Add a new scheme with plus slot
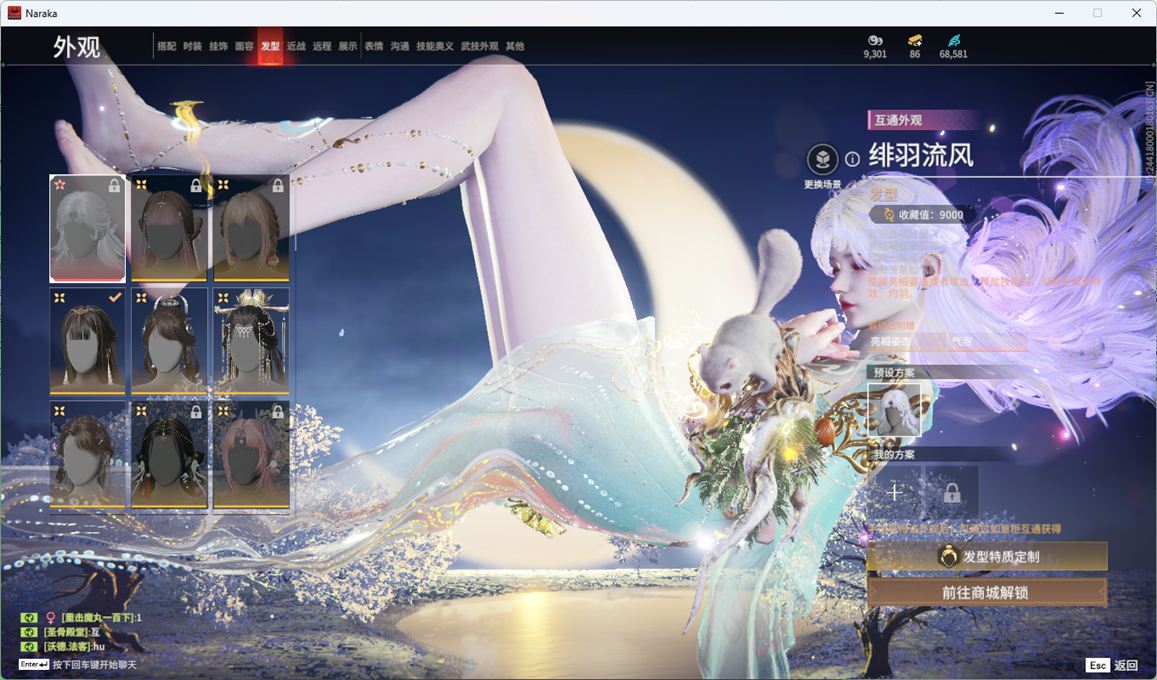 point(895,492)
